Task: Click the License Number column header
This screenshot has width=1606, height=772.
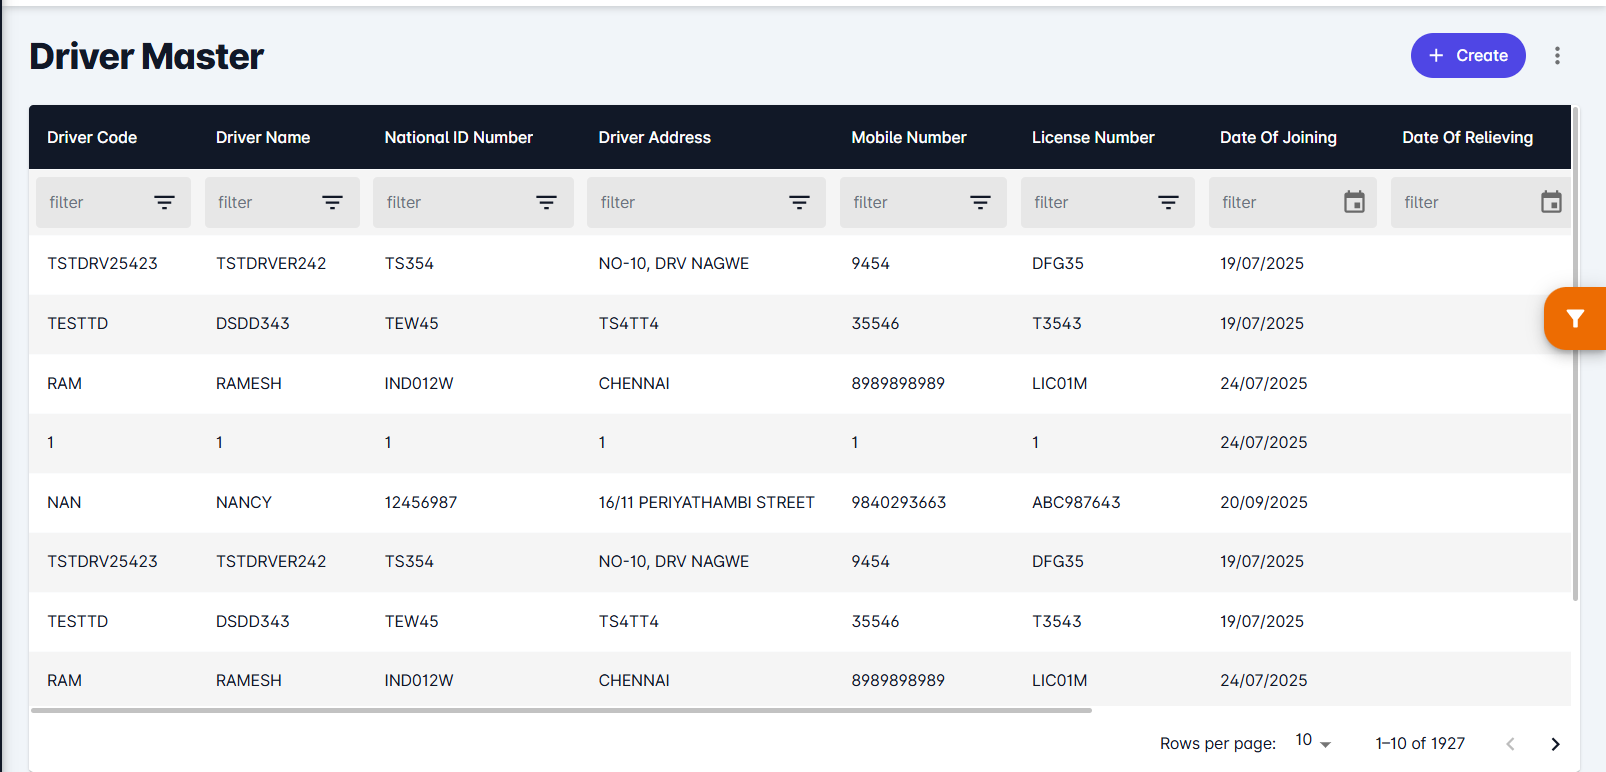Action: tap(1093, 137)
